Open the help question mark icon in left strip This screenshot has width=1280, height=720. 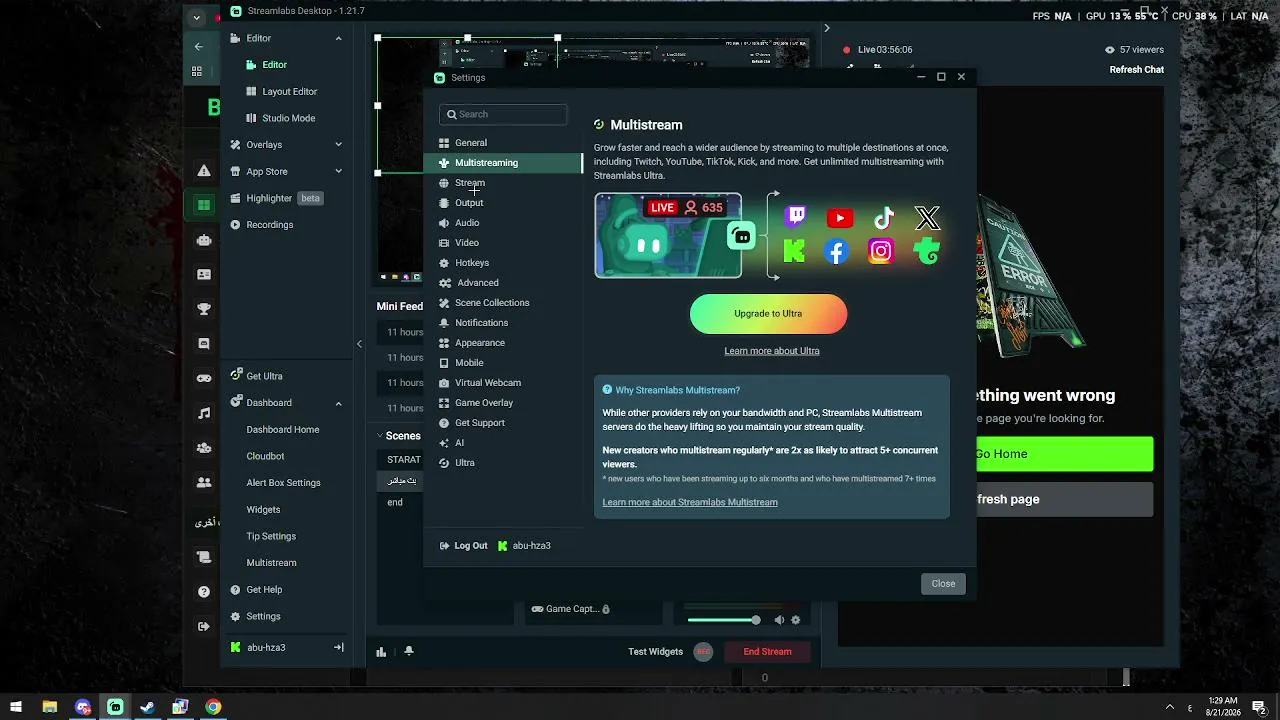click(204, 592)
